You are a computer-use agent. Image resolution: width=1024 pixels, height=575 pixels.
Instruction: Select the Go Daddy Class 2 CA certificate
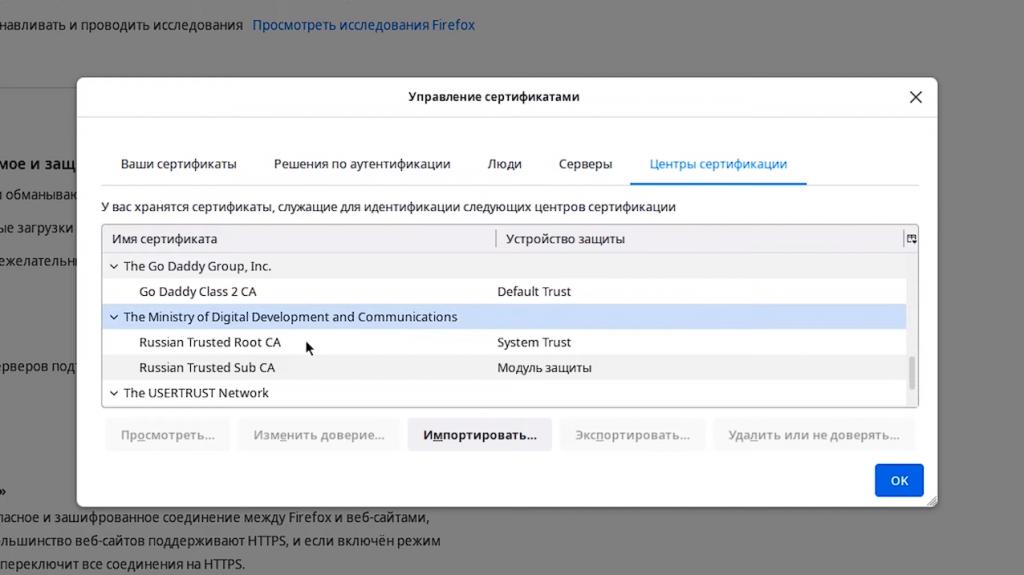(x=504, y=291)
